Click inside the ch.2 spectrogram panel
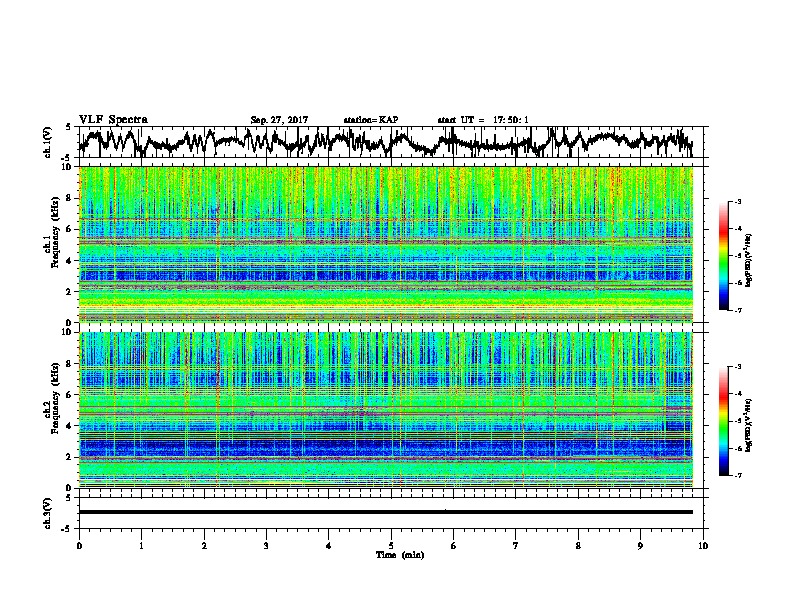792x612 pixels. click(385, 410)
